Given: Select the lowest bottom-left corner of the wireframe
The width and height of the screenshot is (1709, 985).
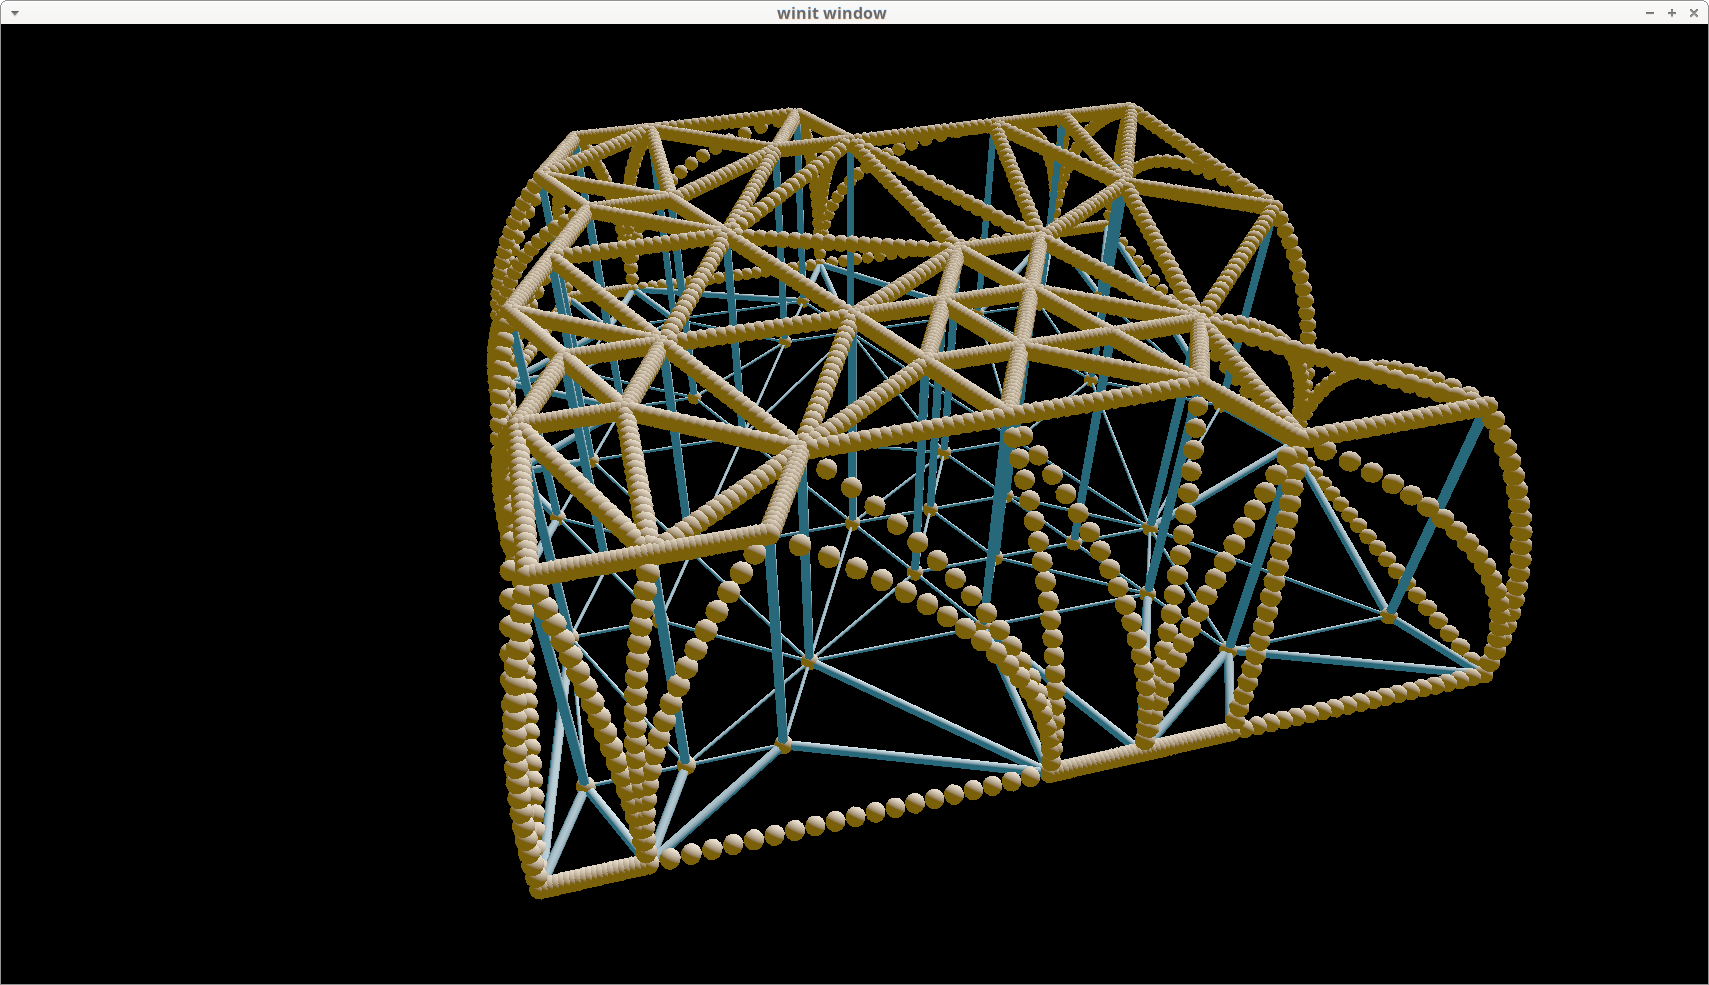Looking at the screenshot, I should point(538,889).
